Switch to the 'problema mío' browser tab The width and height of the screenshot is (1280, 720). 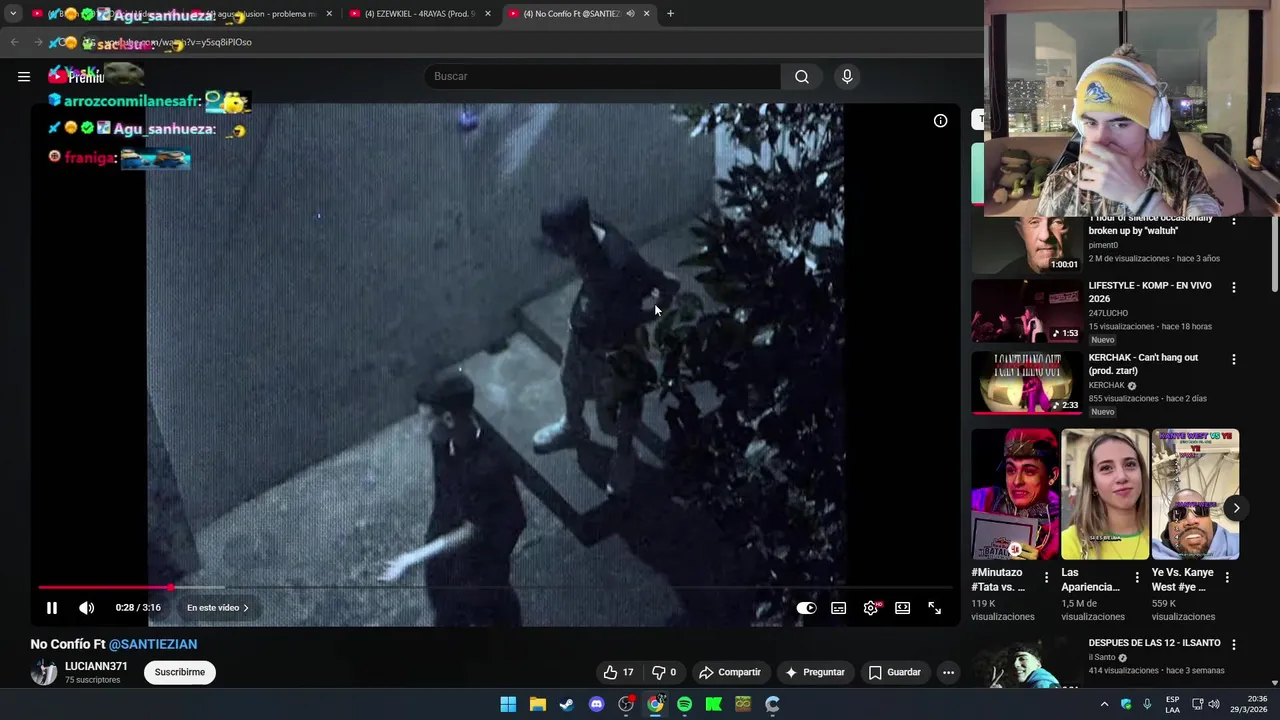[260, 14]
